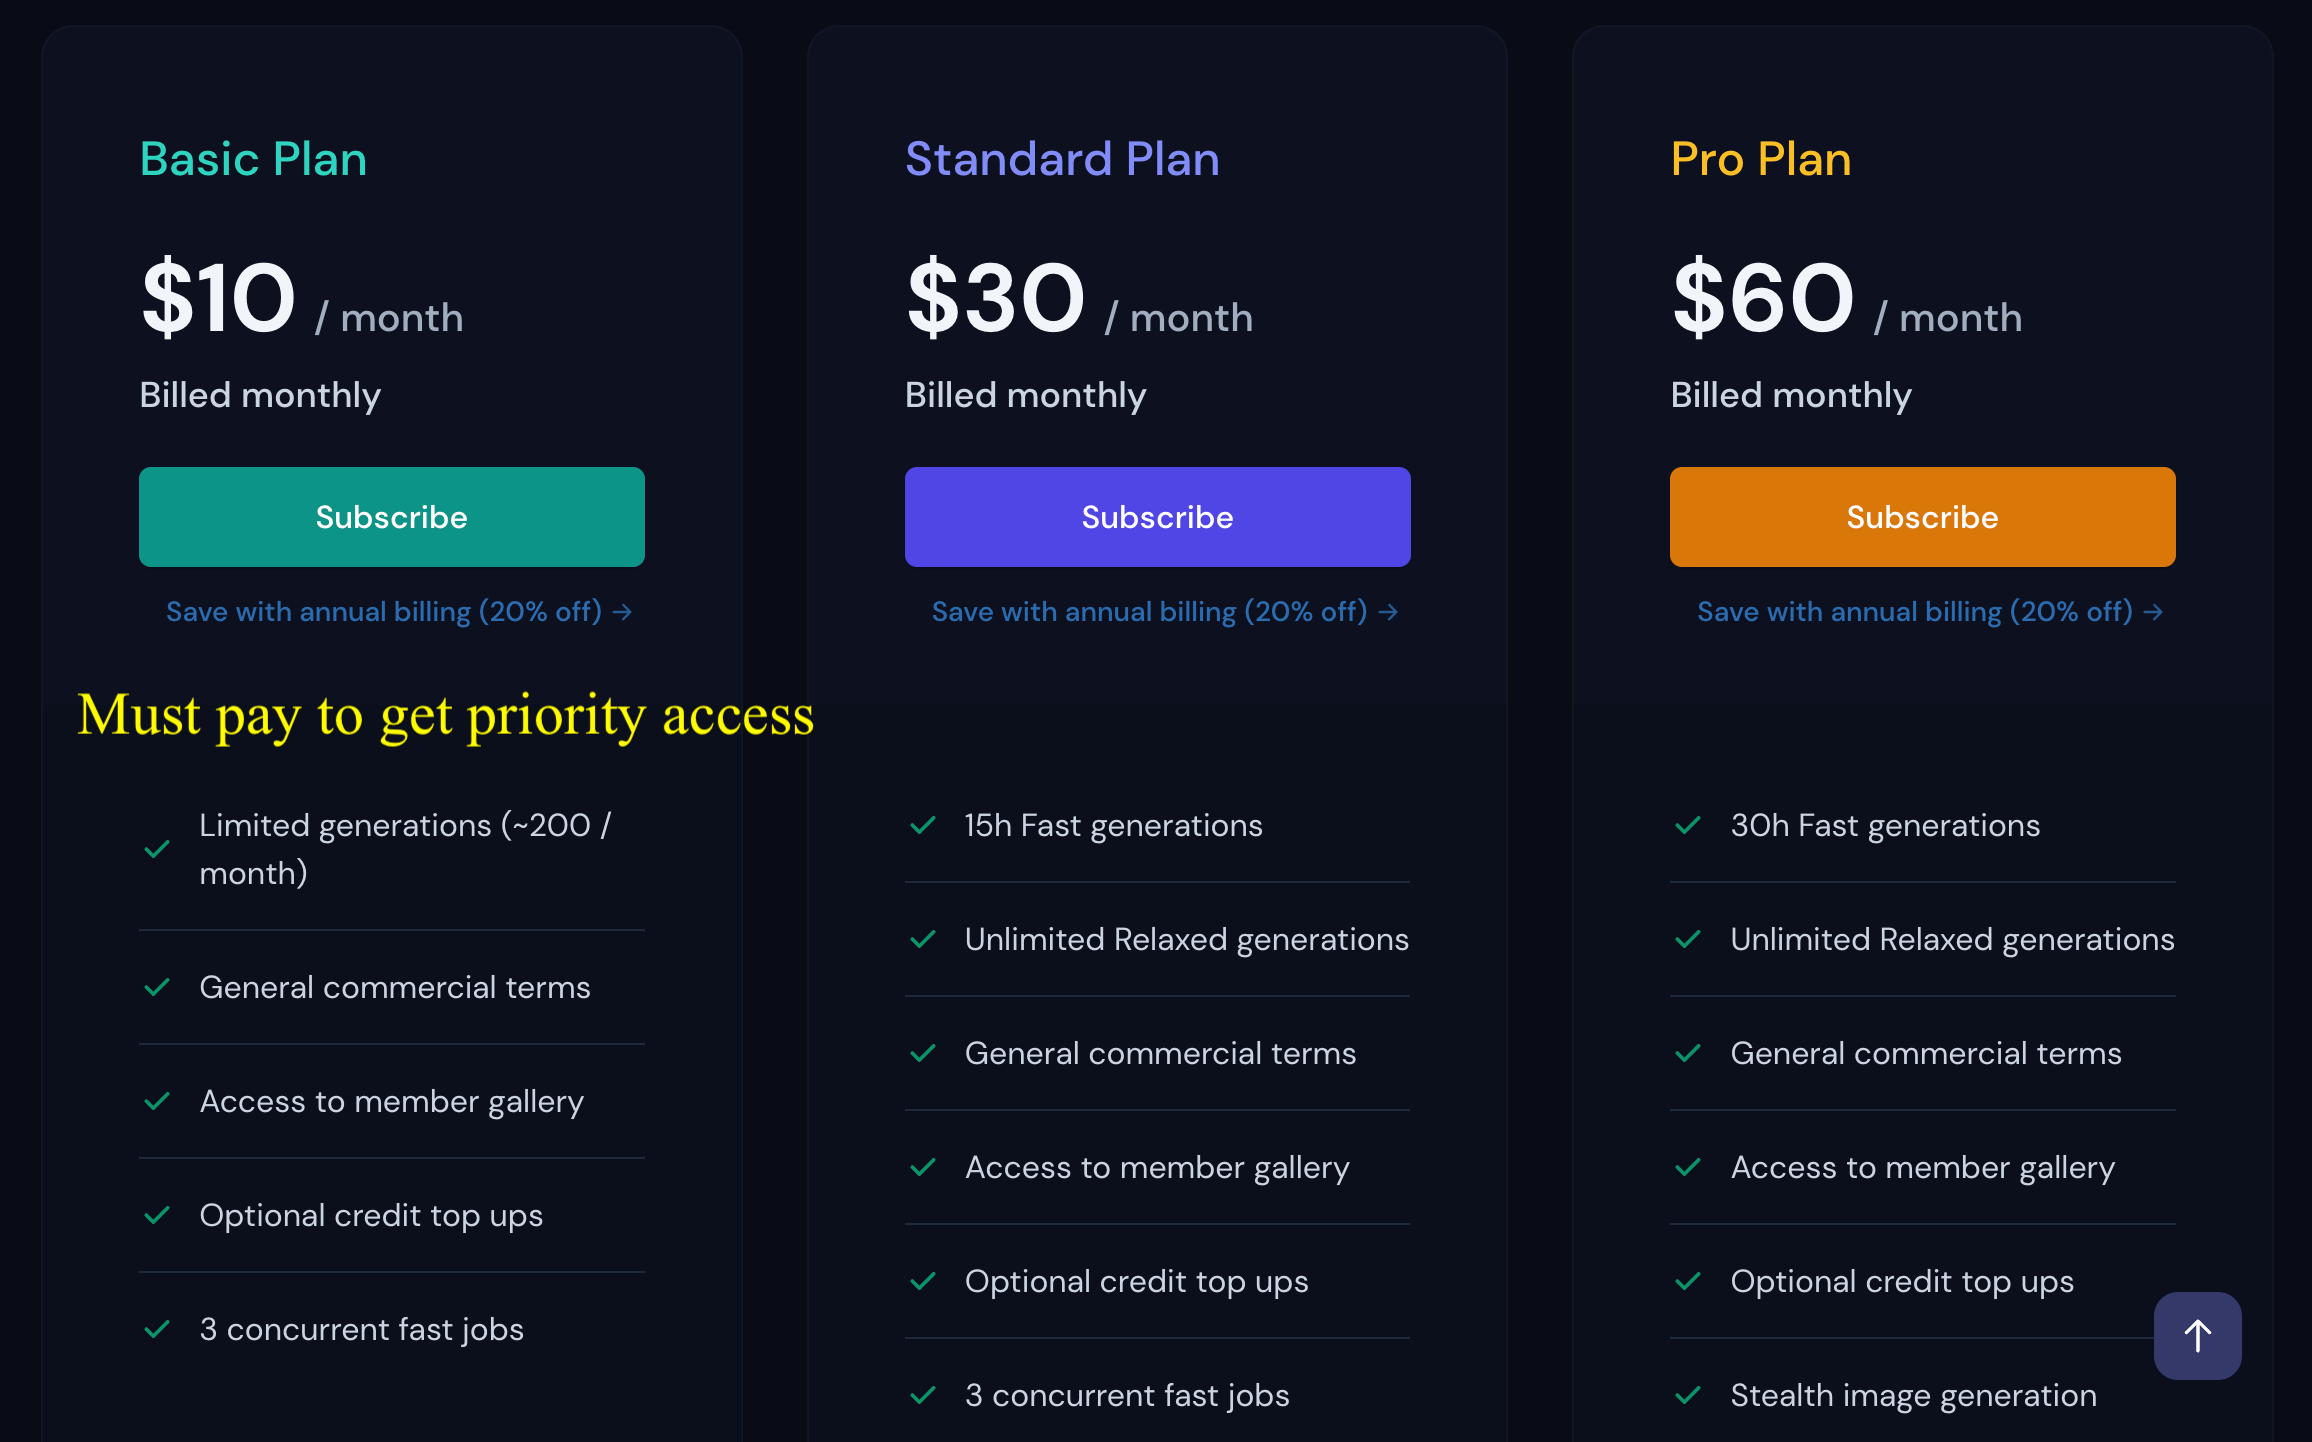Click the Pro Plan title text
Viewport: 2312px width, 1442px height.
pyautogui.click(x=1761, y=159)
